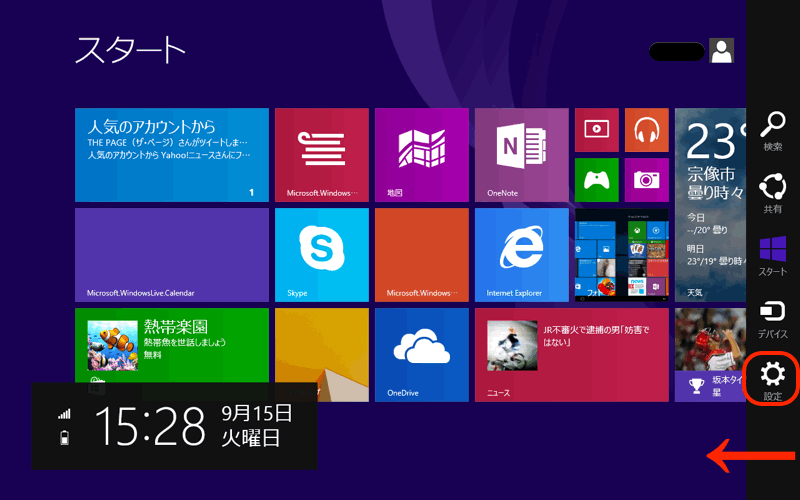
Task: Open the Internet Explorer tile
Action: click(521, 254)
